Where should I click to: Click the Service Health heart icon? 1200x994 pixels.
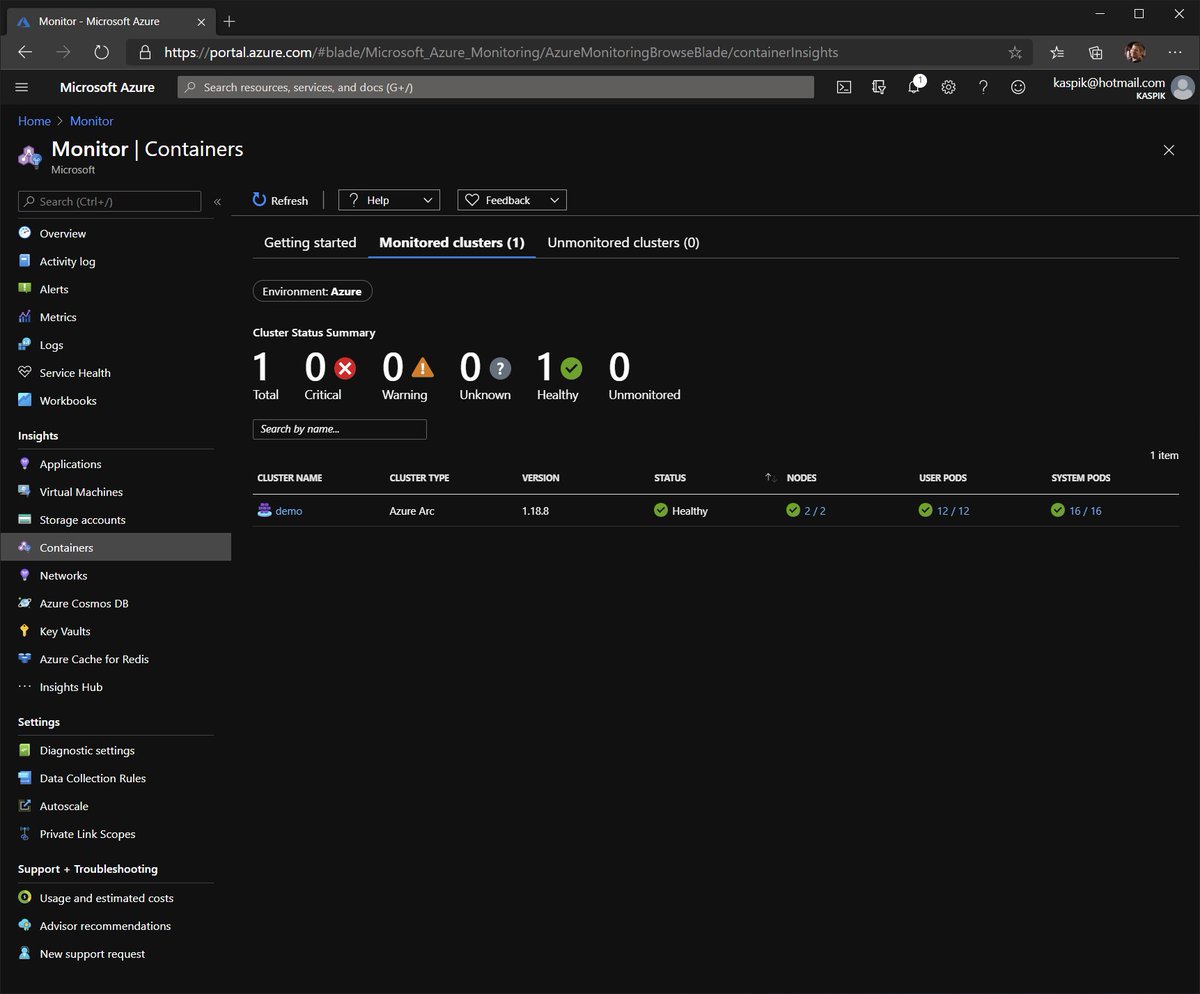[25, 372]
